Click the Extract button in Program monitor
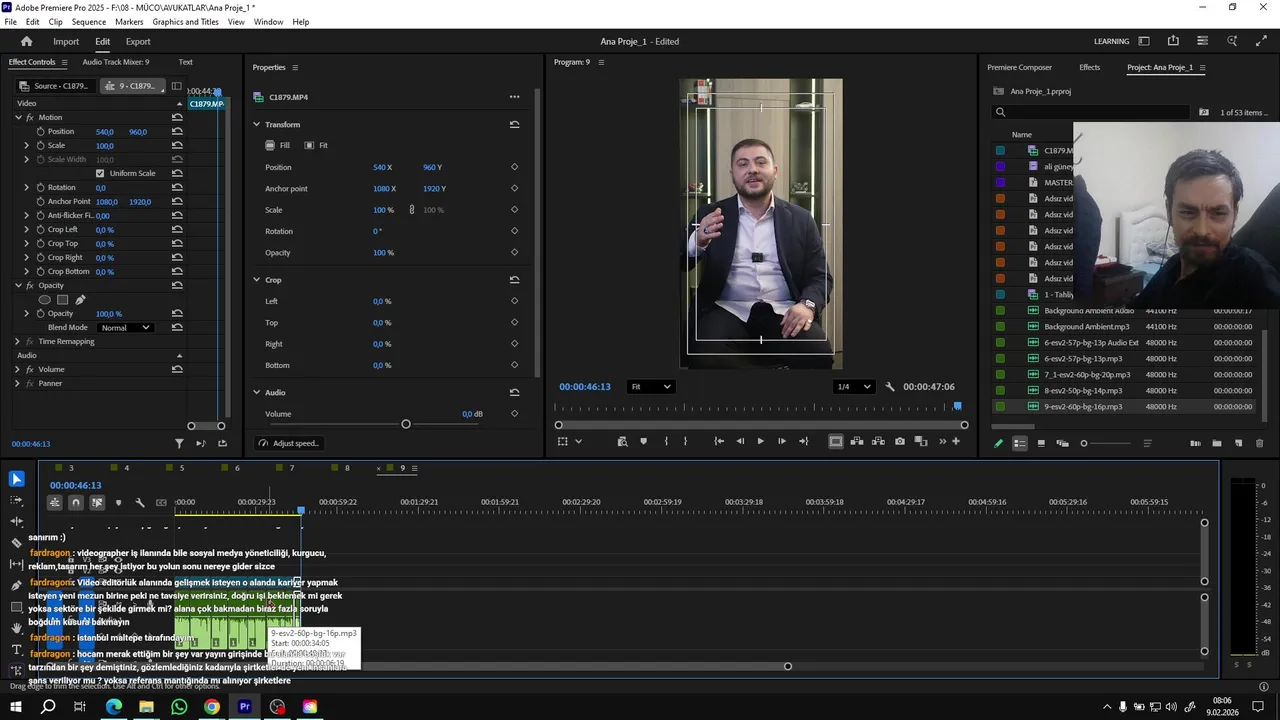 point(879,441)
